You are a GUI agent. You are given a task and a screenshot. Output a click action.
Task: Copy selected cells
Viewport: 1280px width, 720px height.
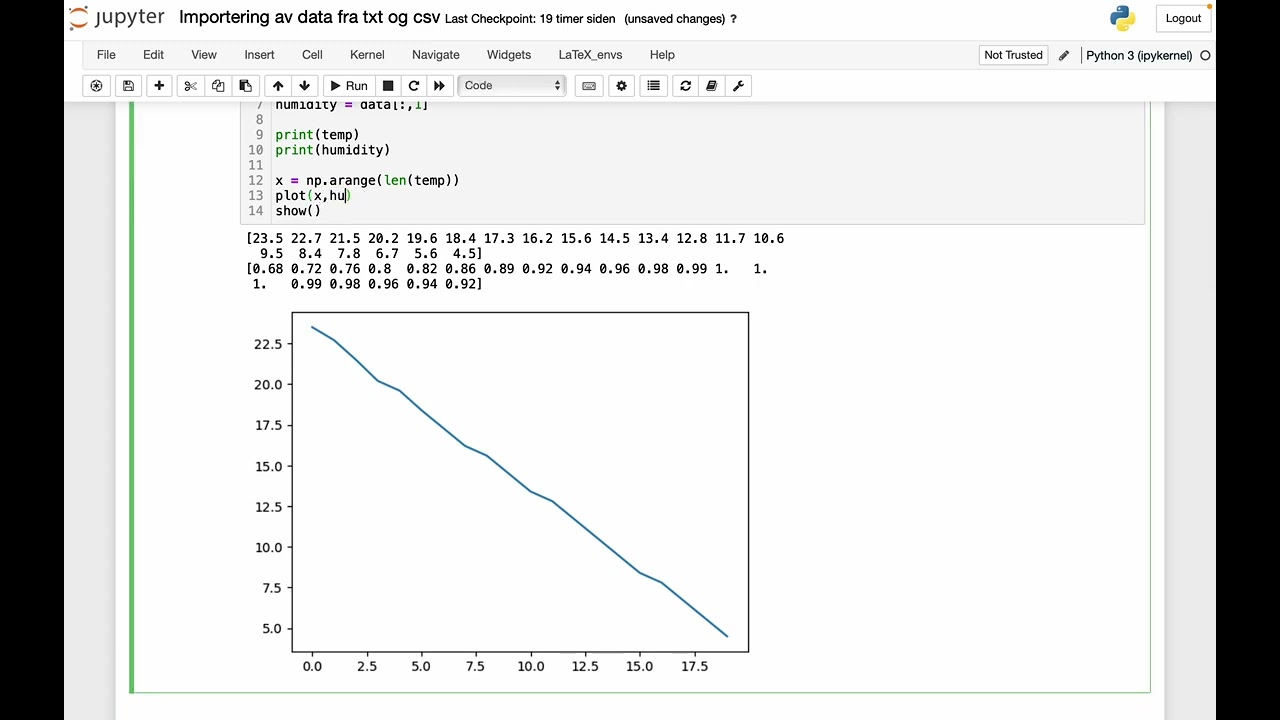(x=218, y=86)
